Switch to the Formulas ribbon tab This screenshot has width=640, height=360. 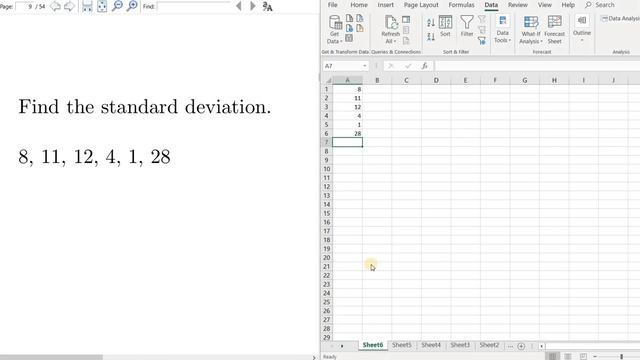(461, 5)
